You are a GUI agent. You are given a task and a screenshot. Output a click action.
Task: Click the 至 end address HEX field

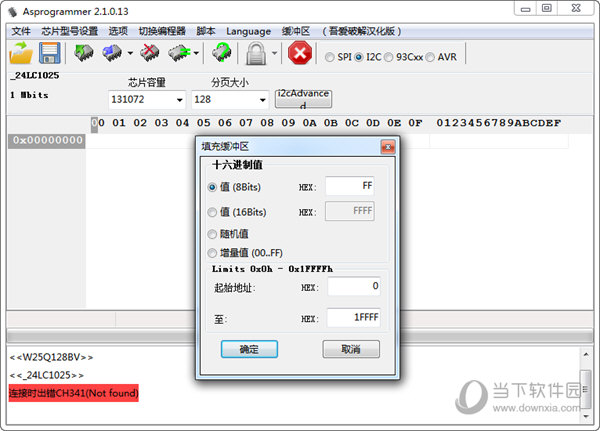click(354, 318)
